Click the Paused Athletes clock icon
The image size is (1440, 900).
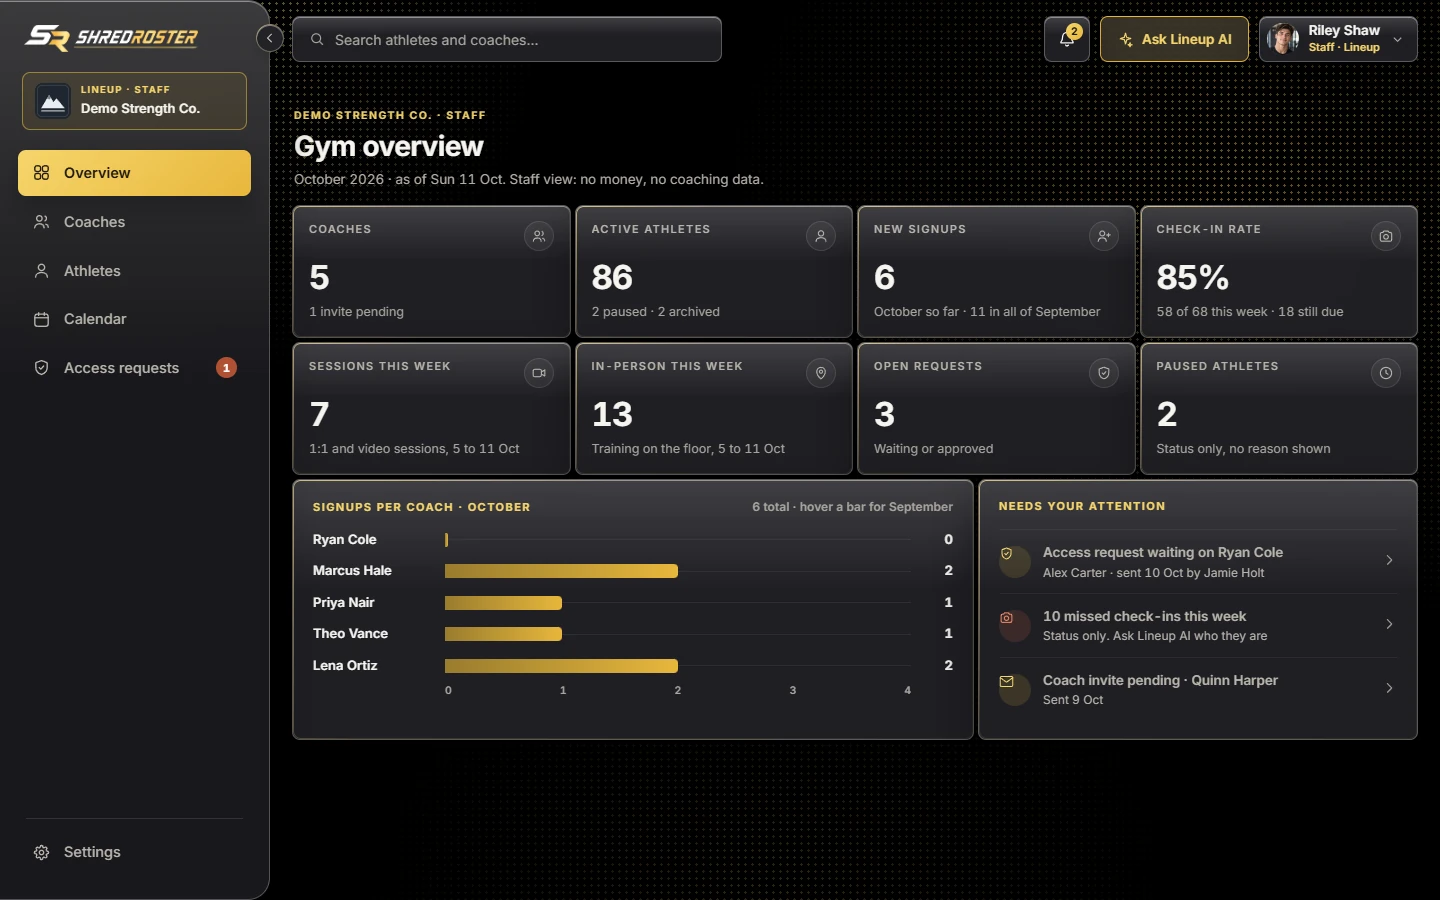1386,373
